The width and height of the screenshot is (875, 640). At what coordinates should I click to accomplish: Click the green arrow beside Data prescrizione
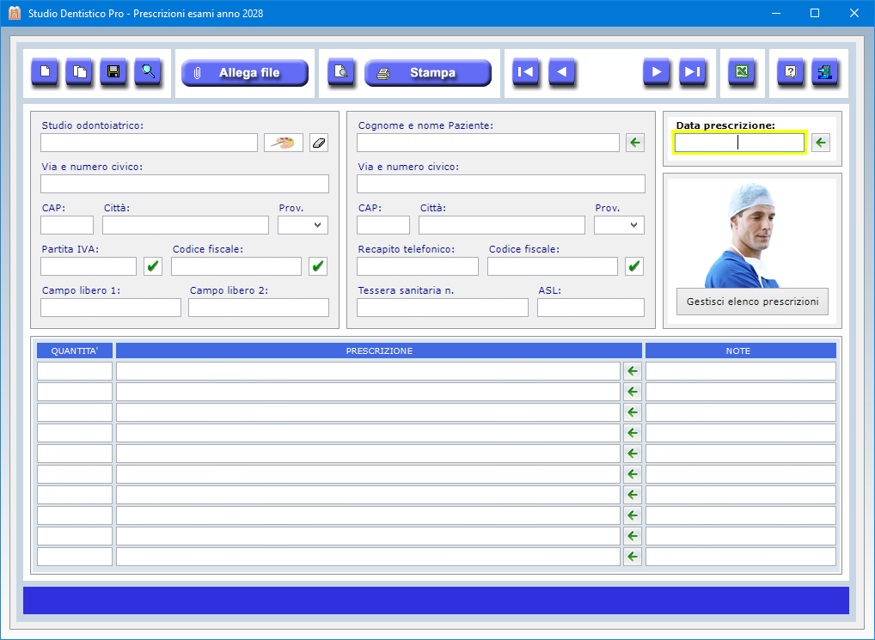click(x=820, y=143)
